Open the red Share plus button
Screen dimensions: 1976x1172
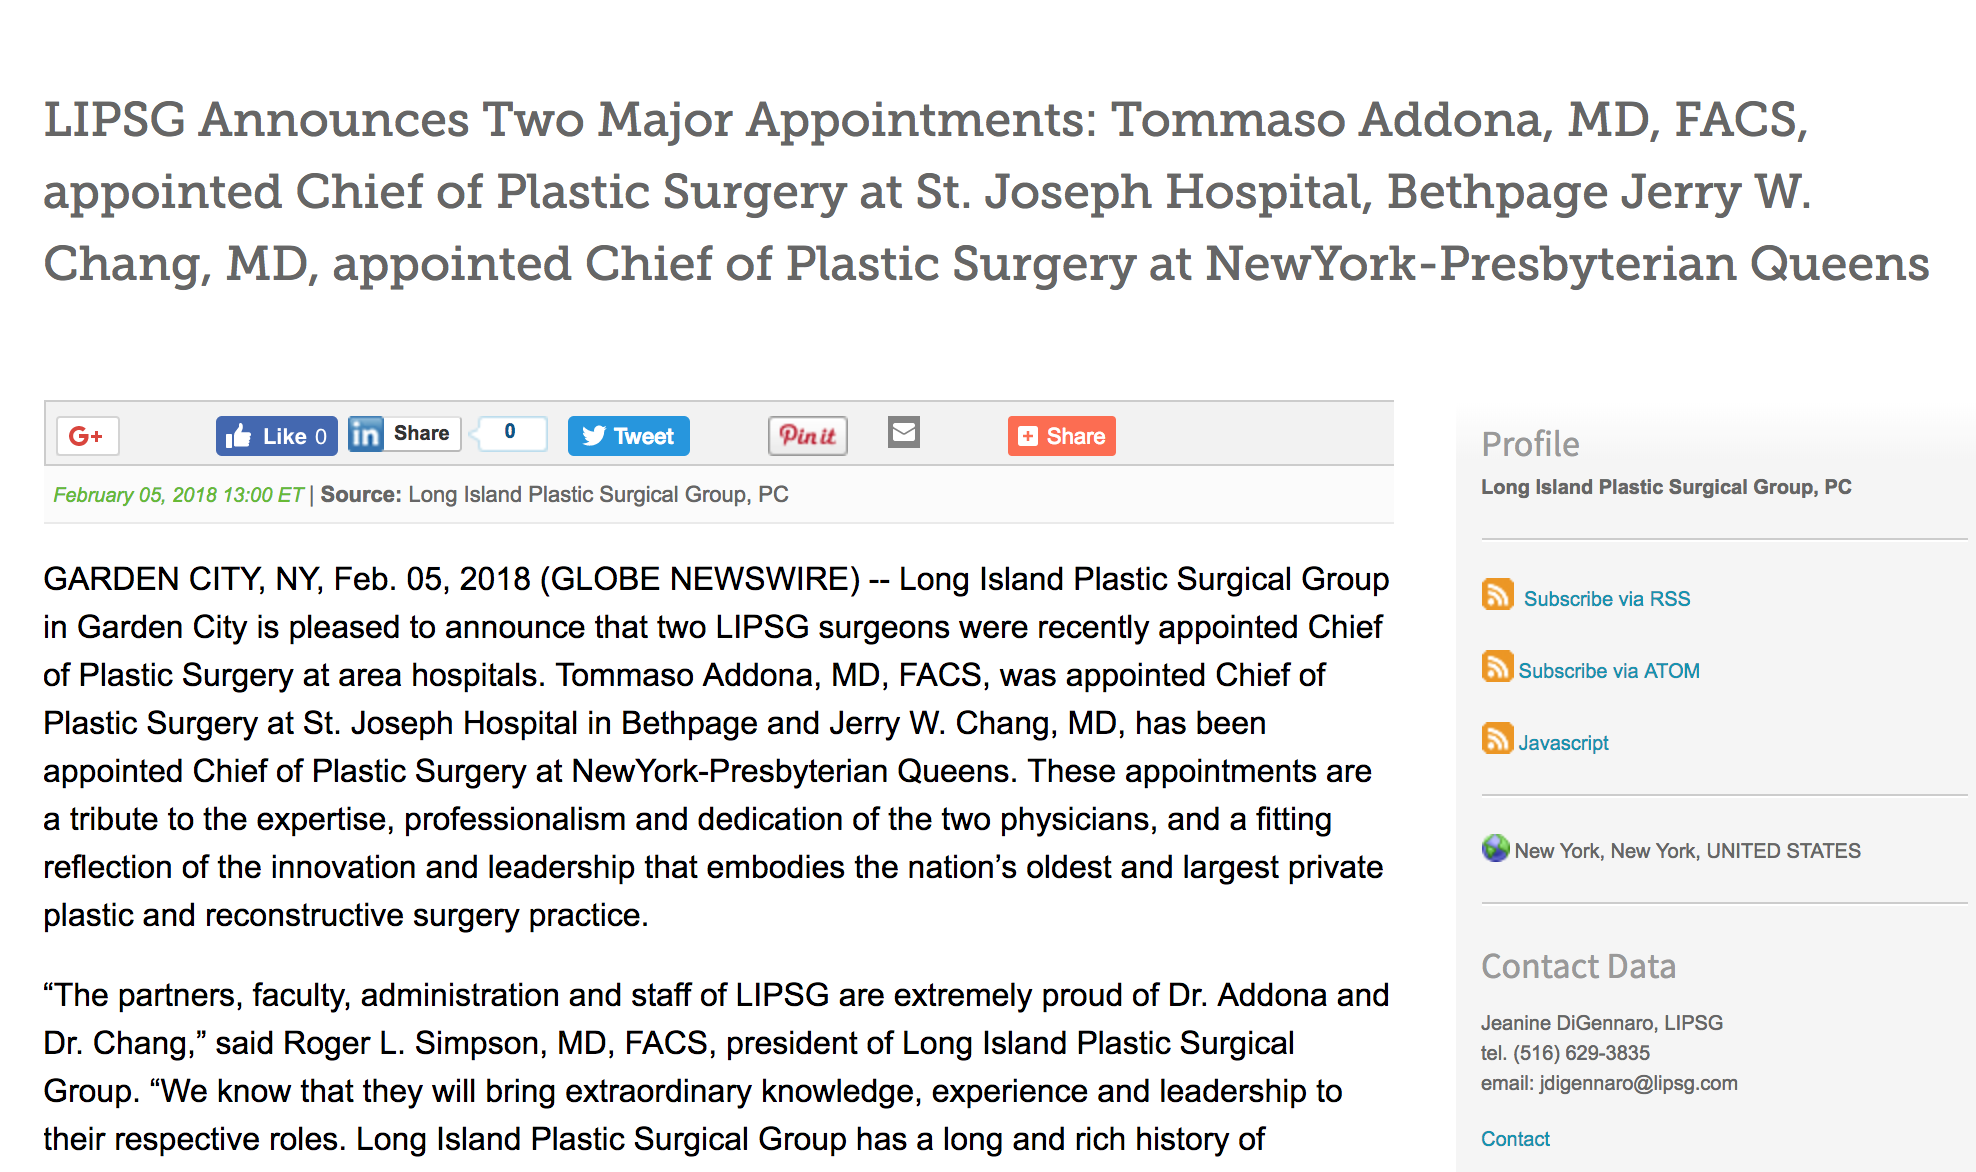pyautogui.click(x=1061, y=436)
